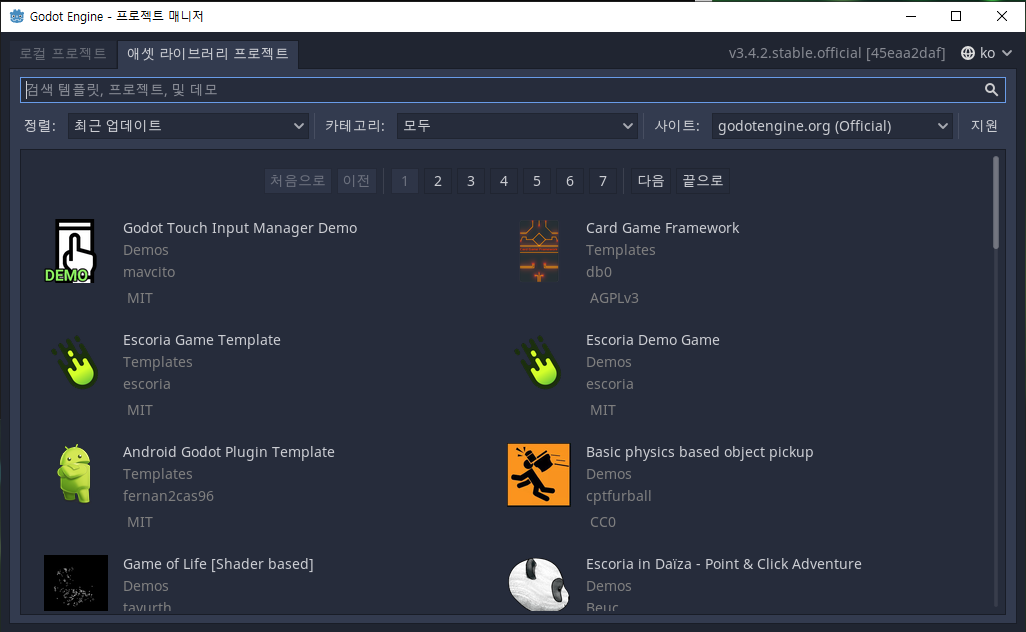This screenshot has width=1026, height=632.
Task: Open Escoria Game Template title
Action: (202, 340)
